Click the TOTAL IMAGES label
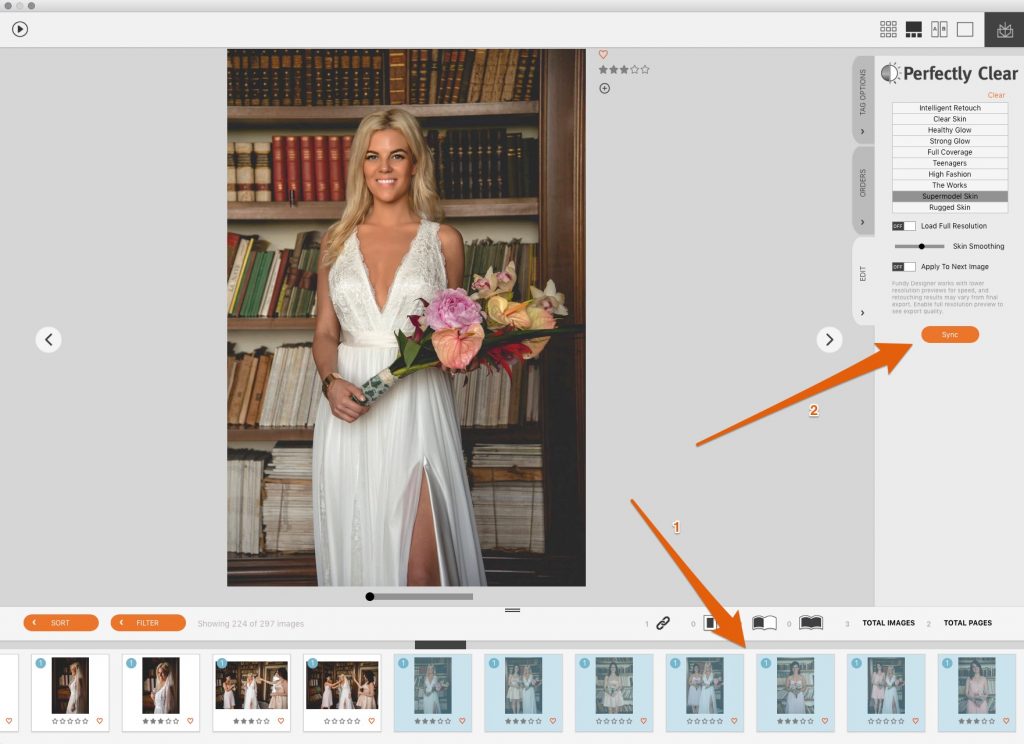Viewport: 1024px width, 744px height. coord(888,623)
